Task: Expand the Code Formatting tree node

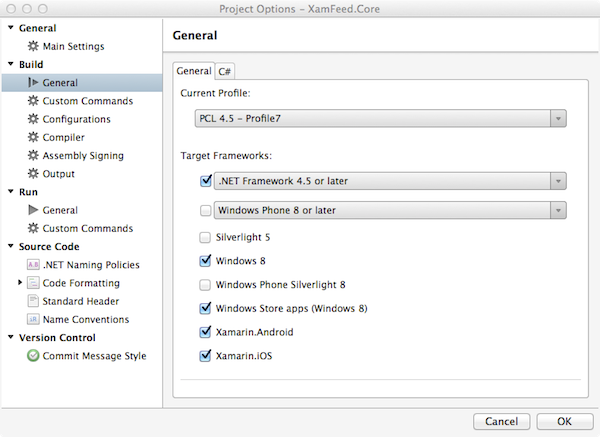Action: point(20,283)
